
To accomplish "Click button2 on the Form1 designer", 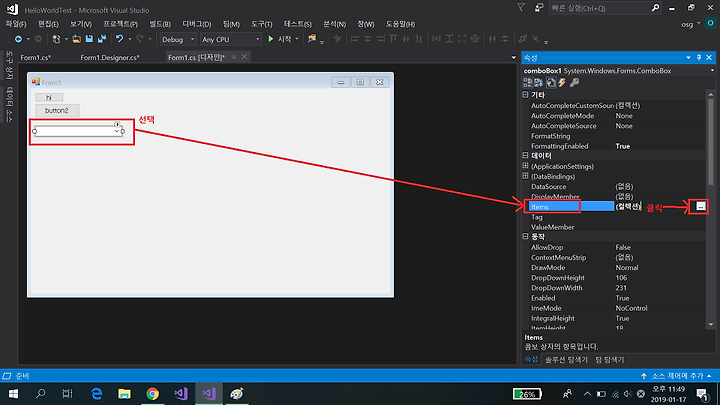I will click(x=57, y=110).
